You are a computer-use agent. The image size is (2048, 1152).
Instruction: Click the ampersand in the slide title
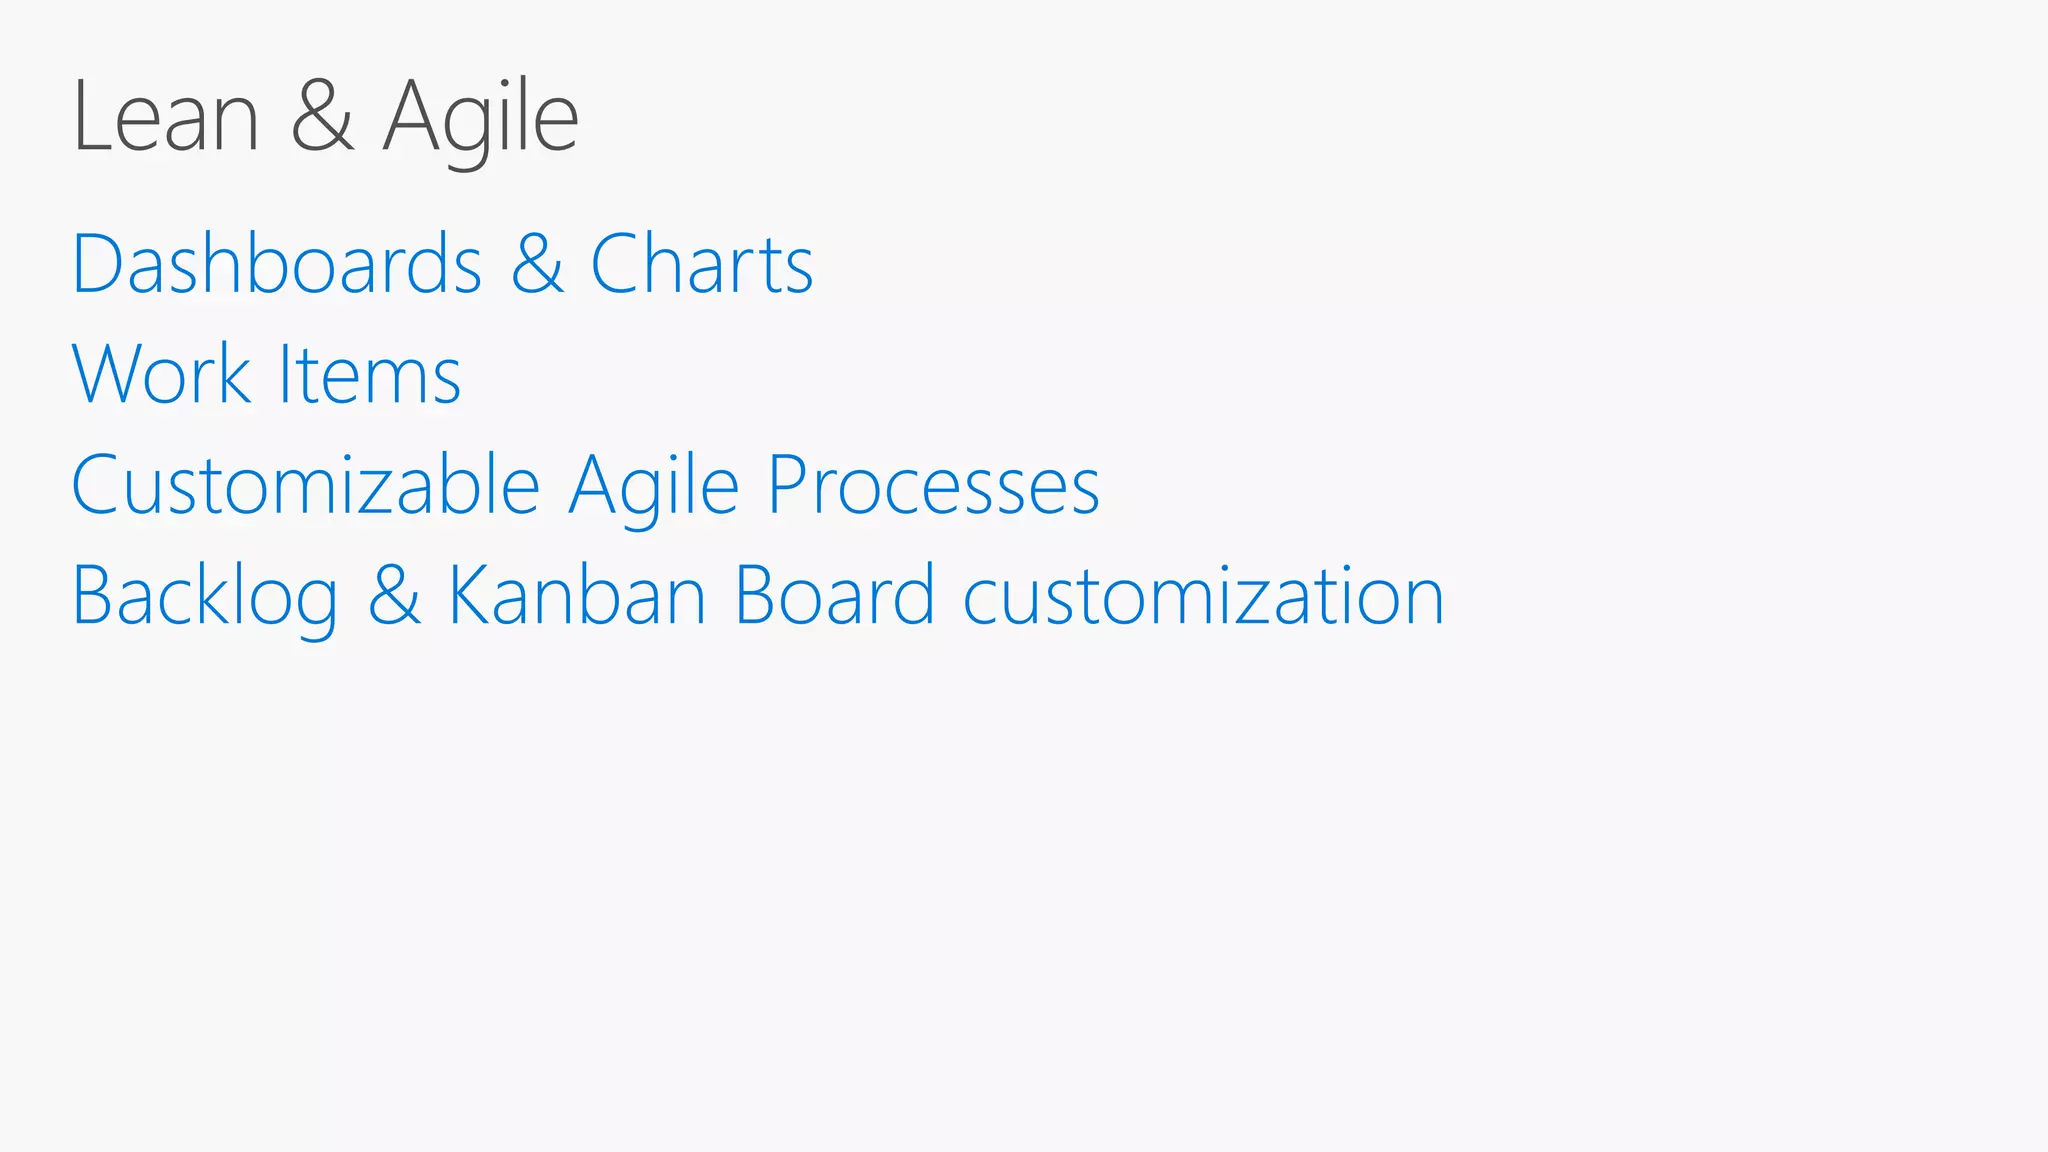[x=322, y=118]
